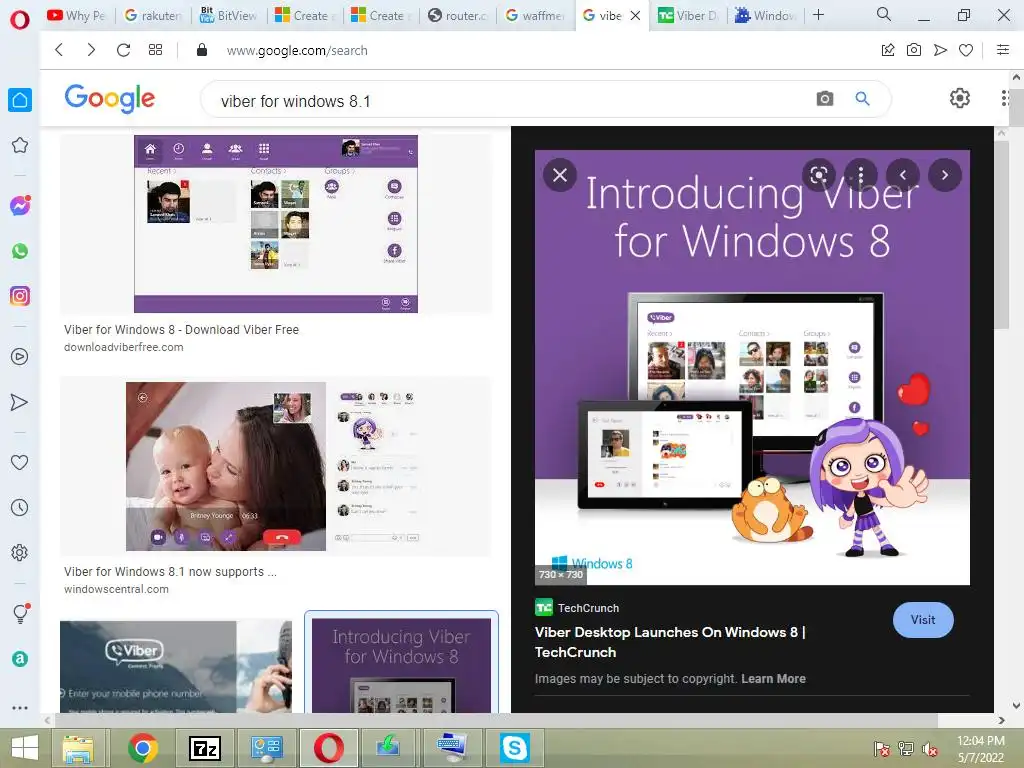This screenshot has width=1024, height=768.
Task: Open the Player sidebar icon
Action: pos(20,357)
